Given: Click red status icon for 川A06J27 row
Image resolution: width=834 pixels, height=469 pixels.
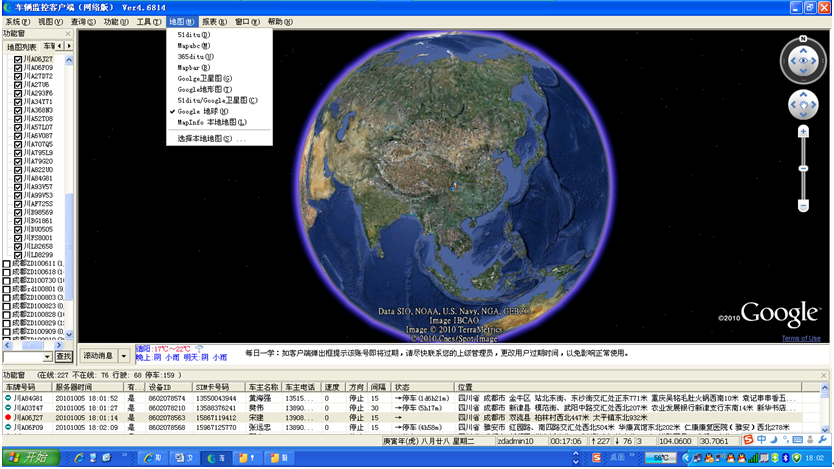Looking at the screenshot, I should click(8, 417).
